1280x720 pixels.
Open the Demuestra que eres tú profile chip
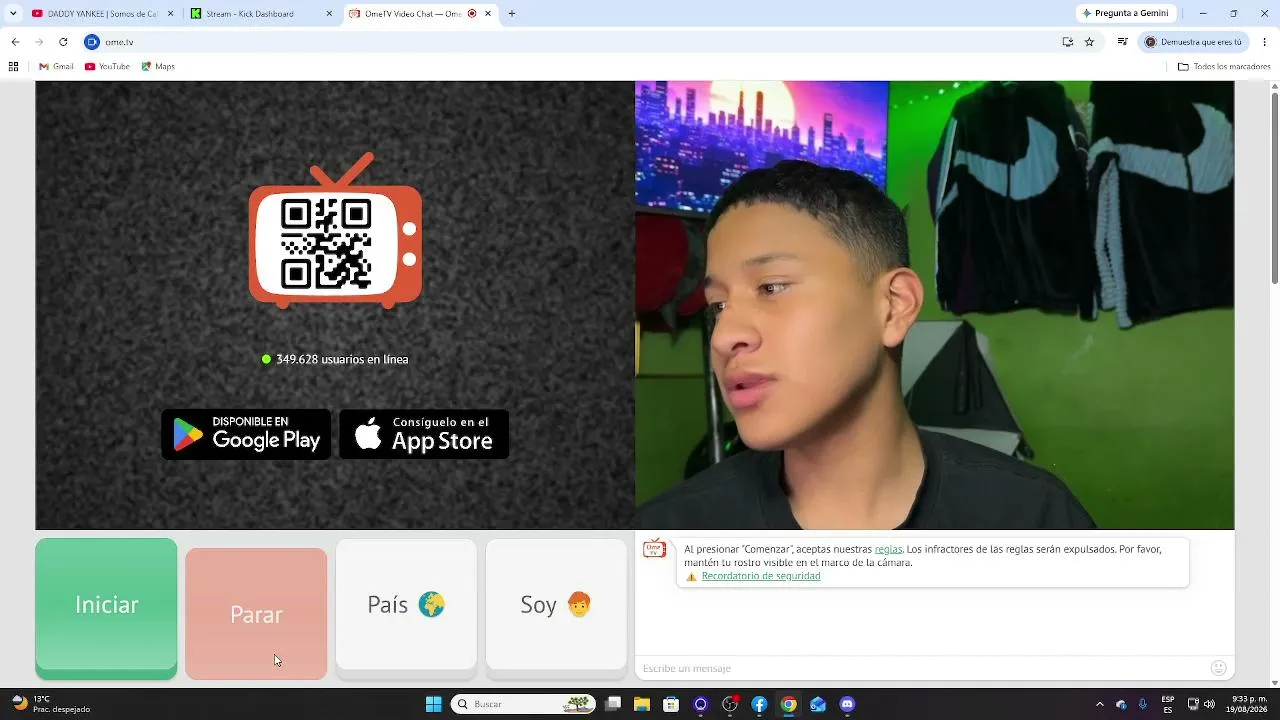tap(1194, 42)
